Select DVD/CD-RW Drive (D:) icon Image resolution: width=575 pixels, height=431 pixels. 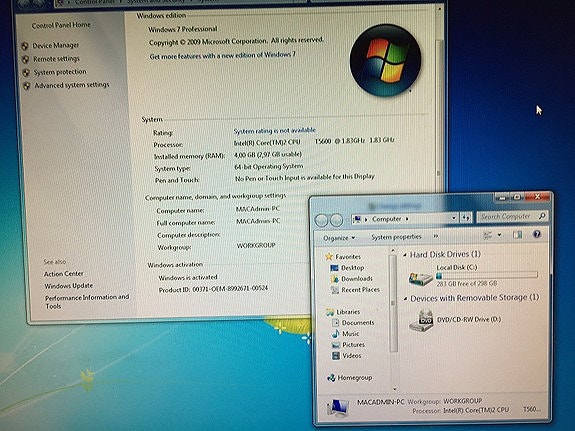coord(422,321)
